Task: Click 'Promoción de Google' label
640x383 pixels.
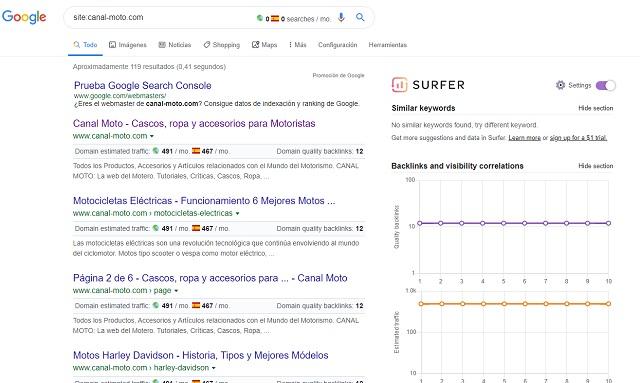Action: coord(338,75)
